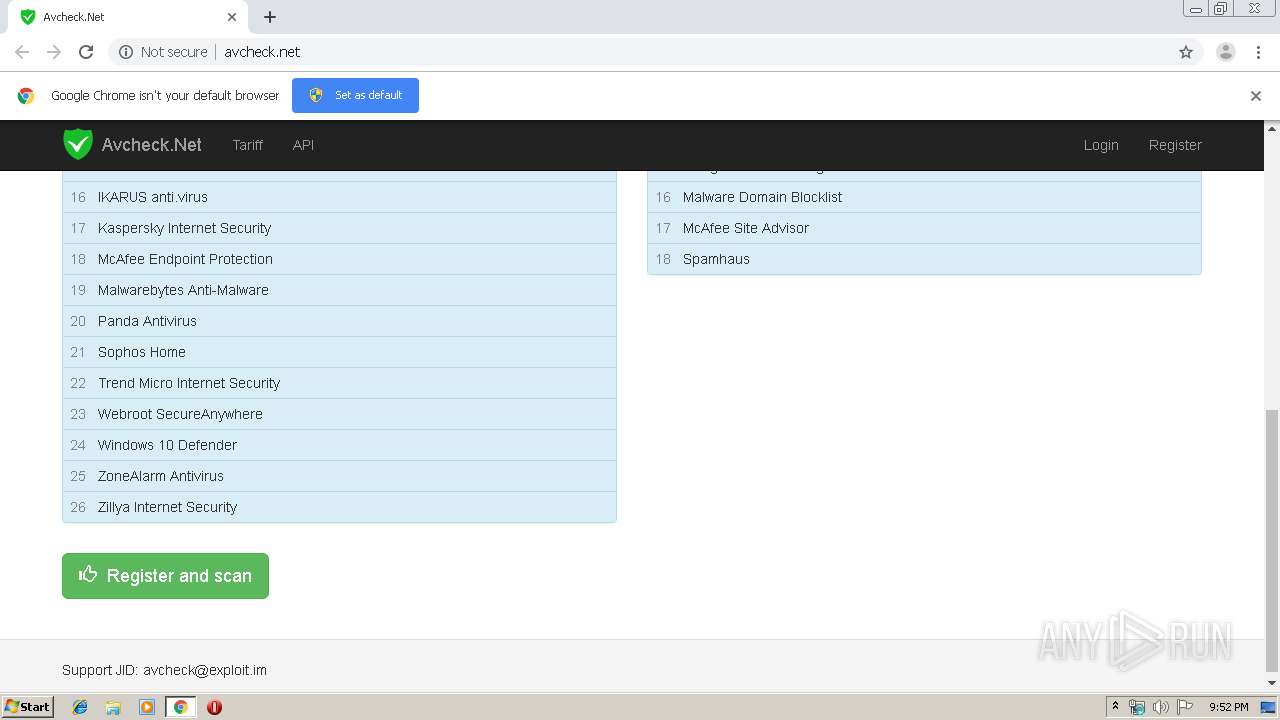Open the taskbar file explorer folder icon
The width and height of the screenshot is (1280, 720).
pyautogui.click(x=113, y=707)
